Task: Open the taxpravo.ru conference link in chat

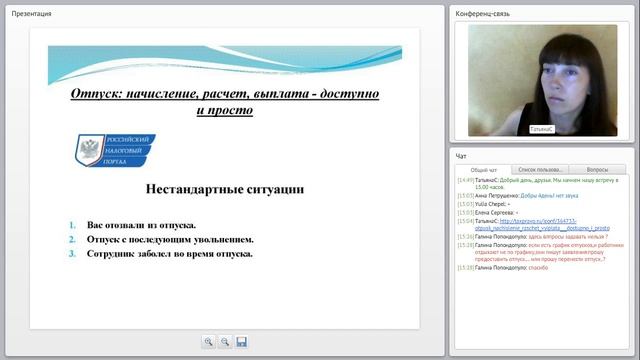Action: point(542,224)
